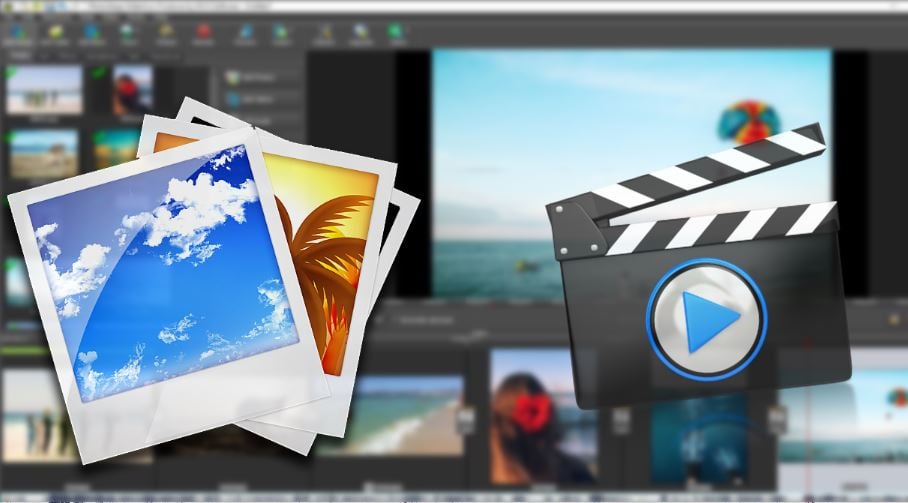Click the first button with green photo icon
908x503 pixels.
point(259,77)
